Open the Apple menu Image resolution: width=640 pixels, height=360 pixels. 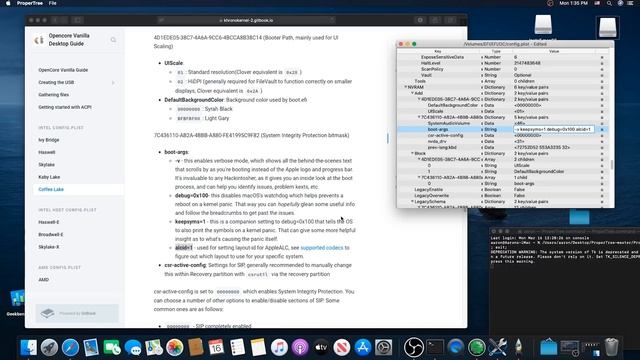click(x=8, y=3)
